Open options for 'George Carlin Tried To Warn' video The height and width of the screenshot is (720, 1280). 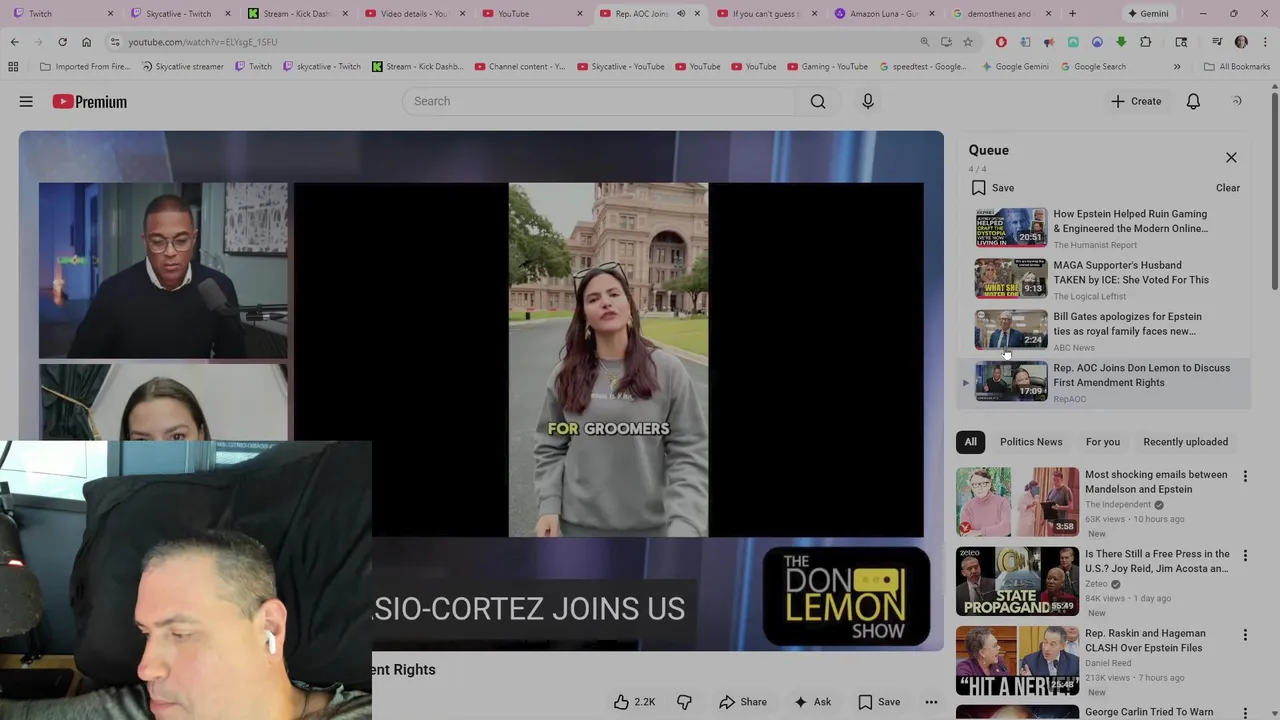pos(1245,714)
